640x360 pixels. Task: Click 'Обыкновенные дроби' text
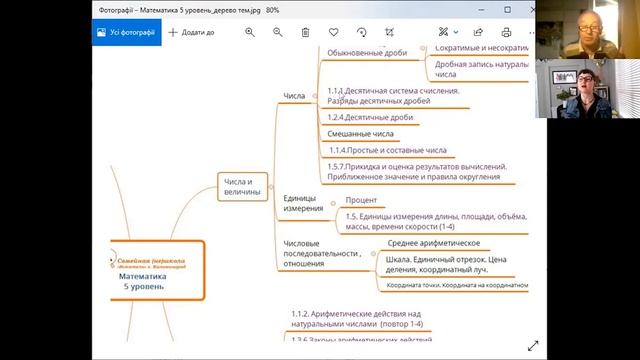367,53
